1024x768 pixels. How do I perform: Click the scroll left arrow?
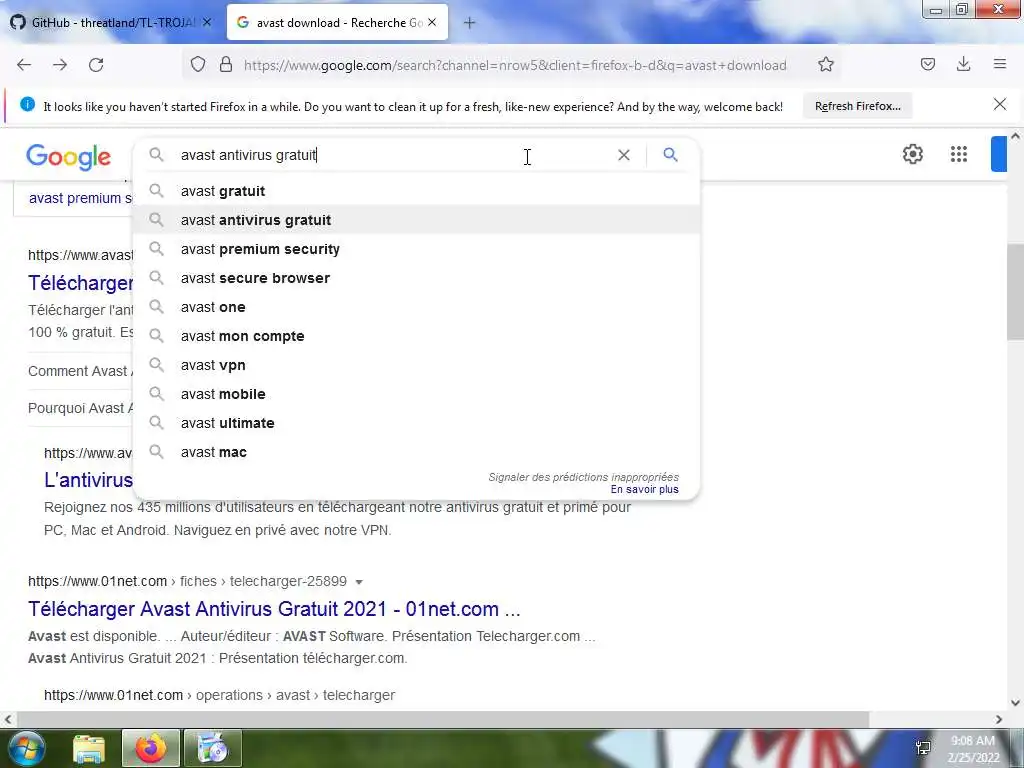[8, 719]
